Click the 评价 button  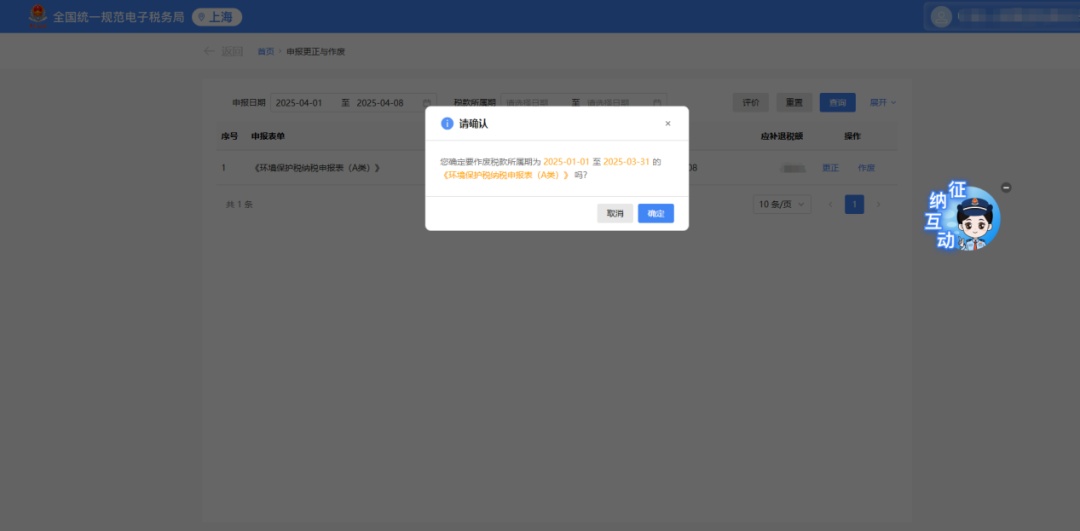pos(751,103)
